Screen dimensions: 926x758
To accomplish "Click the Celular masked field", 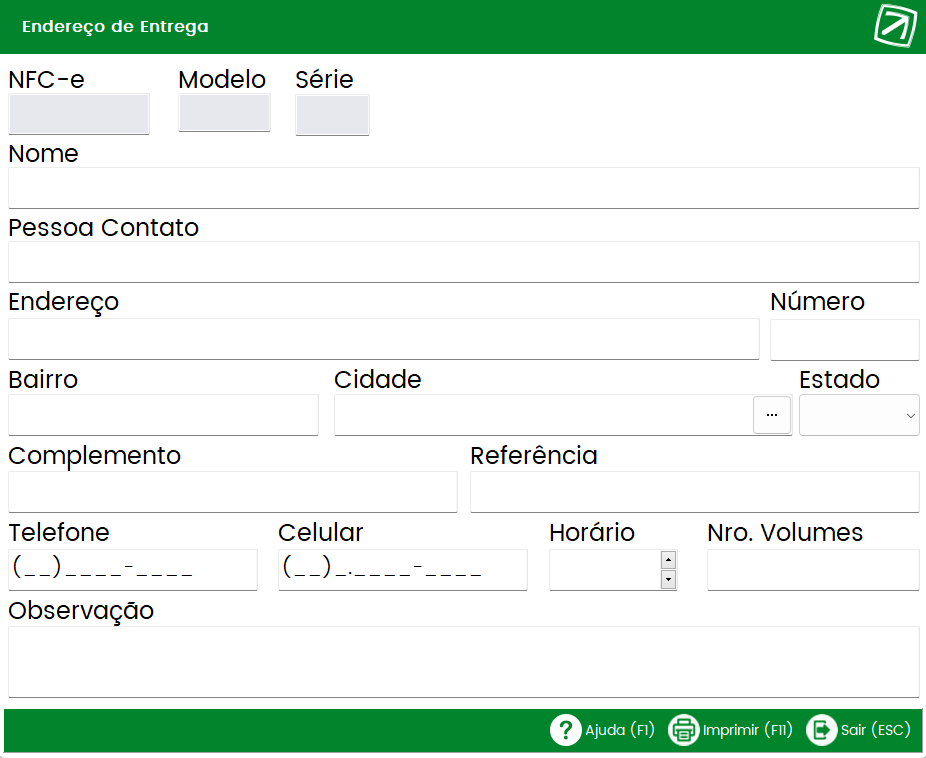I will click(403, 570).
